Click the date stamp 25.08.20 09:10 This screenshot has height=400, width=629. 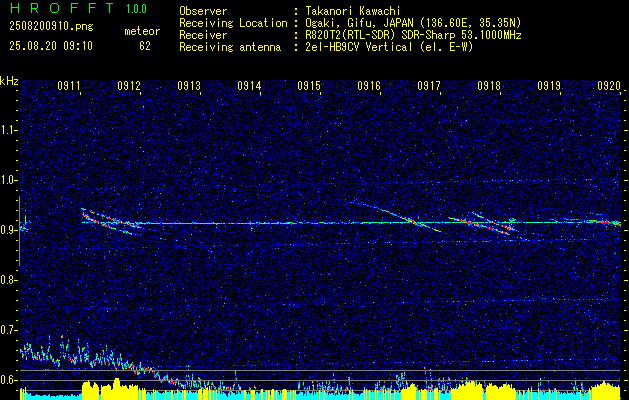coord(51,46)
